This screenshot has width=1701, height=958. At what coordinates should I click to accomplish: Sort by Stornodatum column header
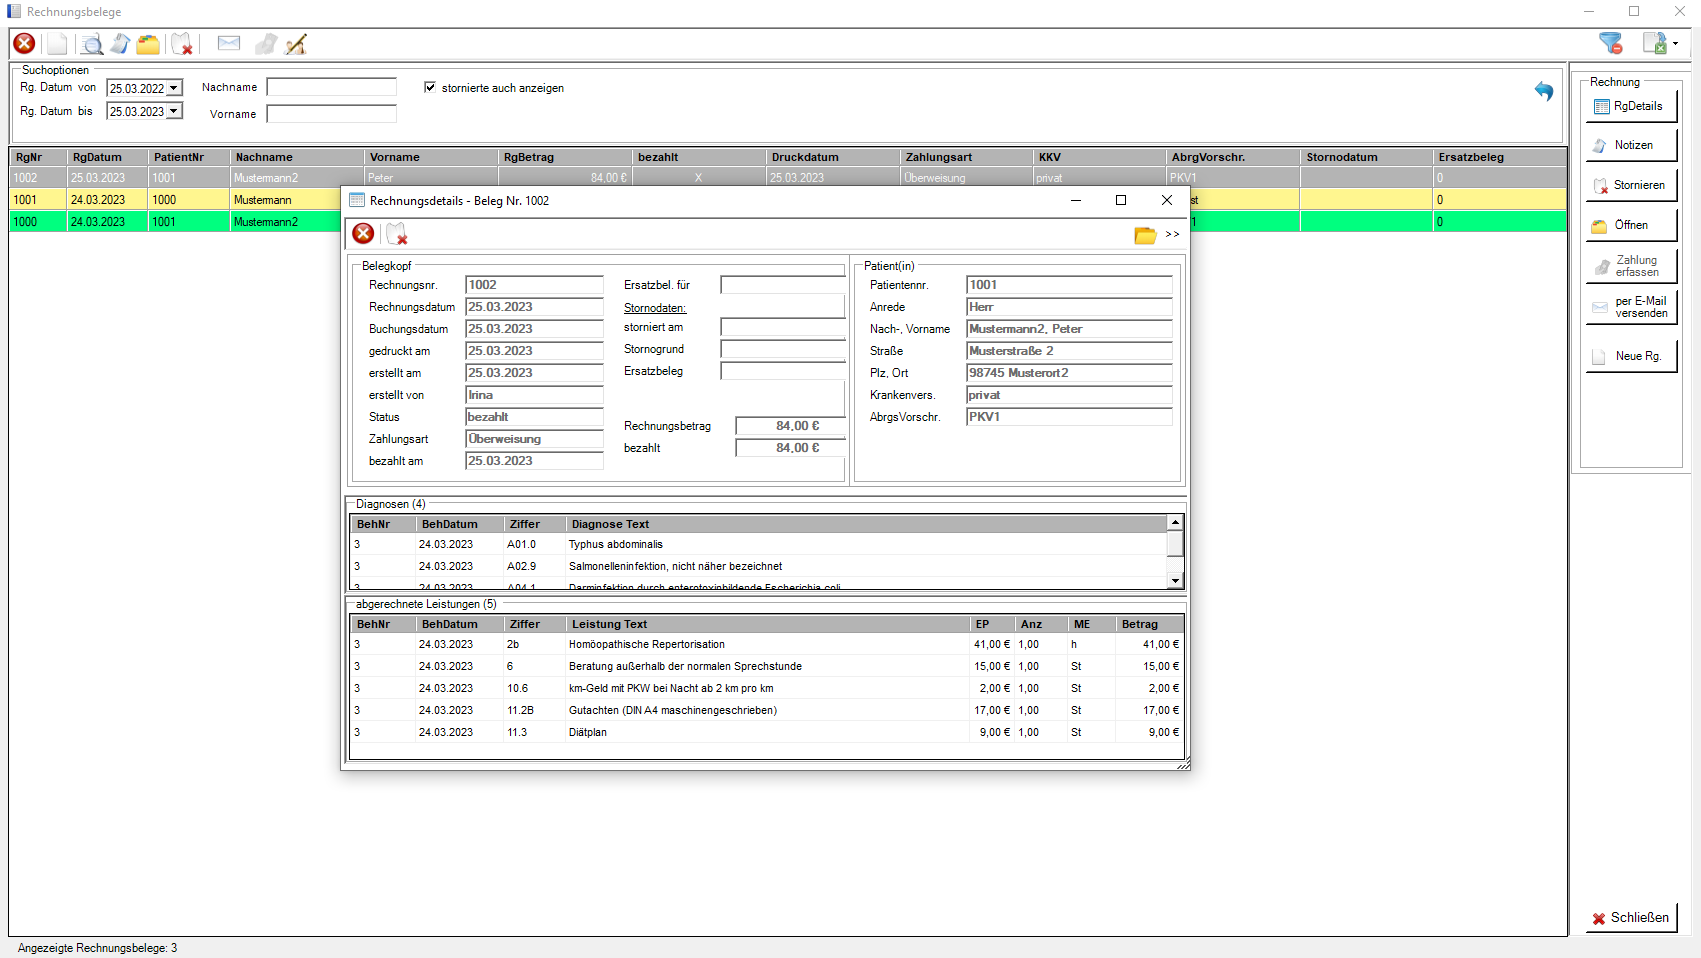1366,157
